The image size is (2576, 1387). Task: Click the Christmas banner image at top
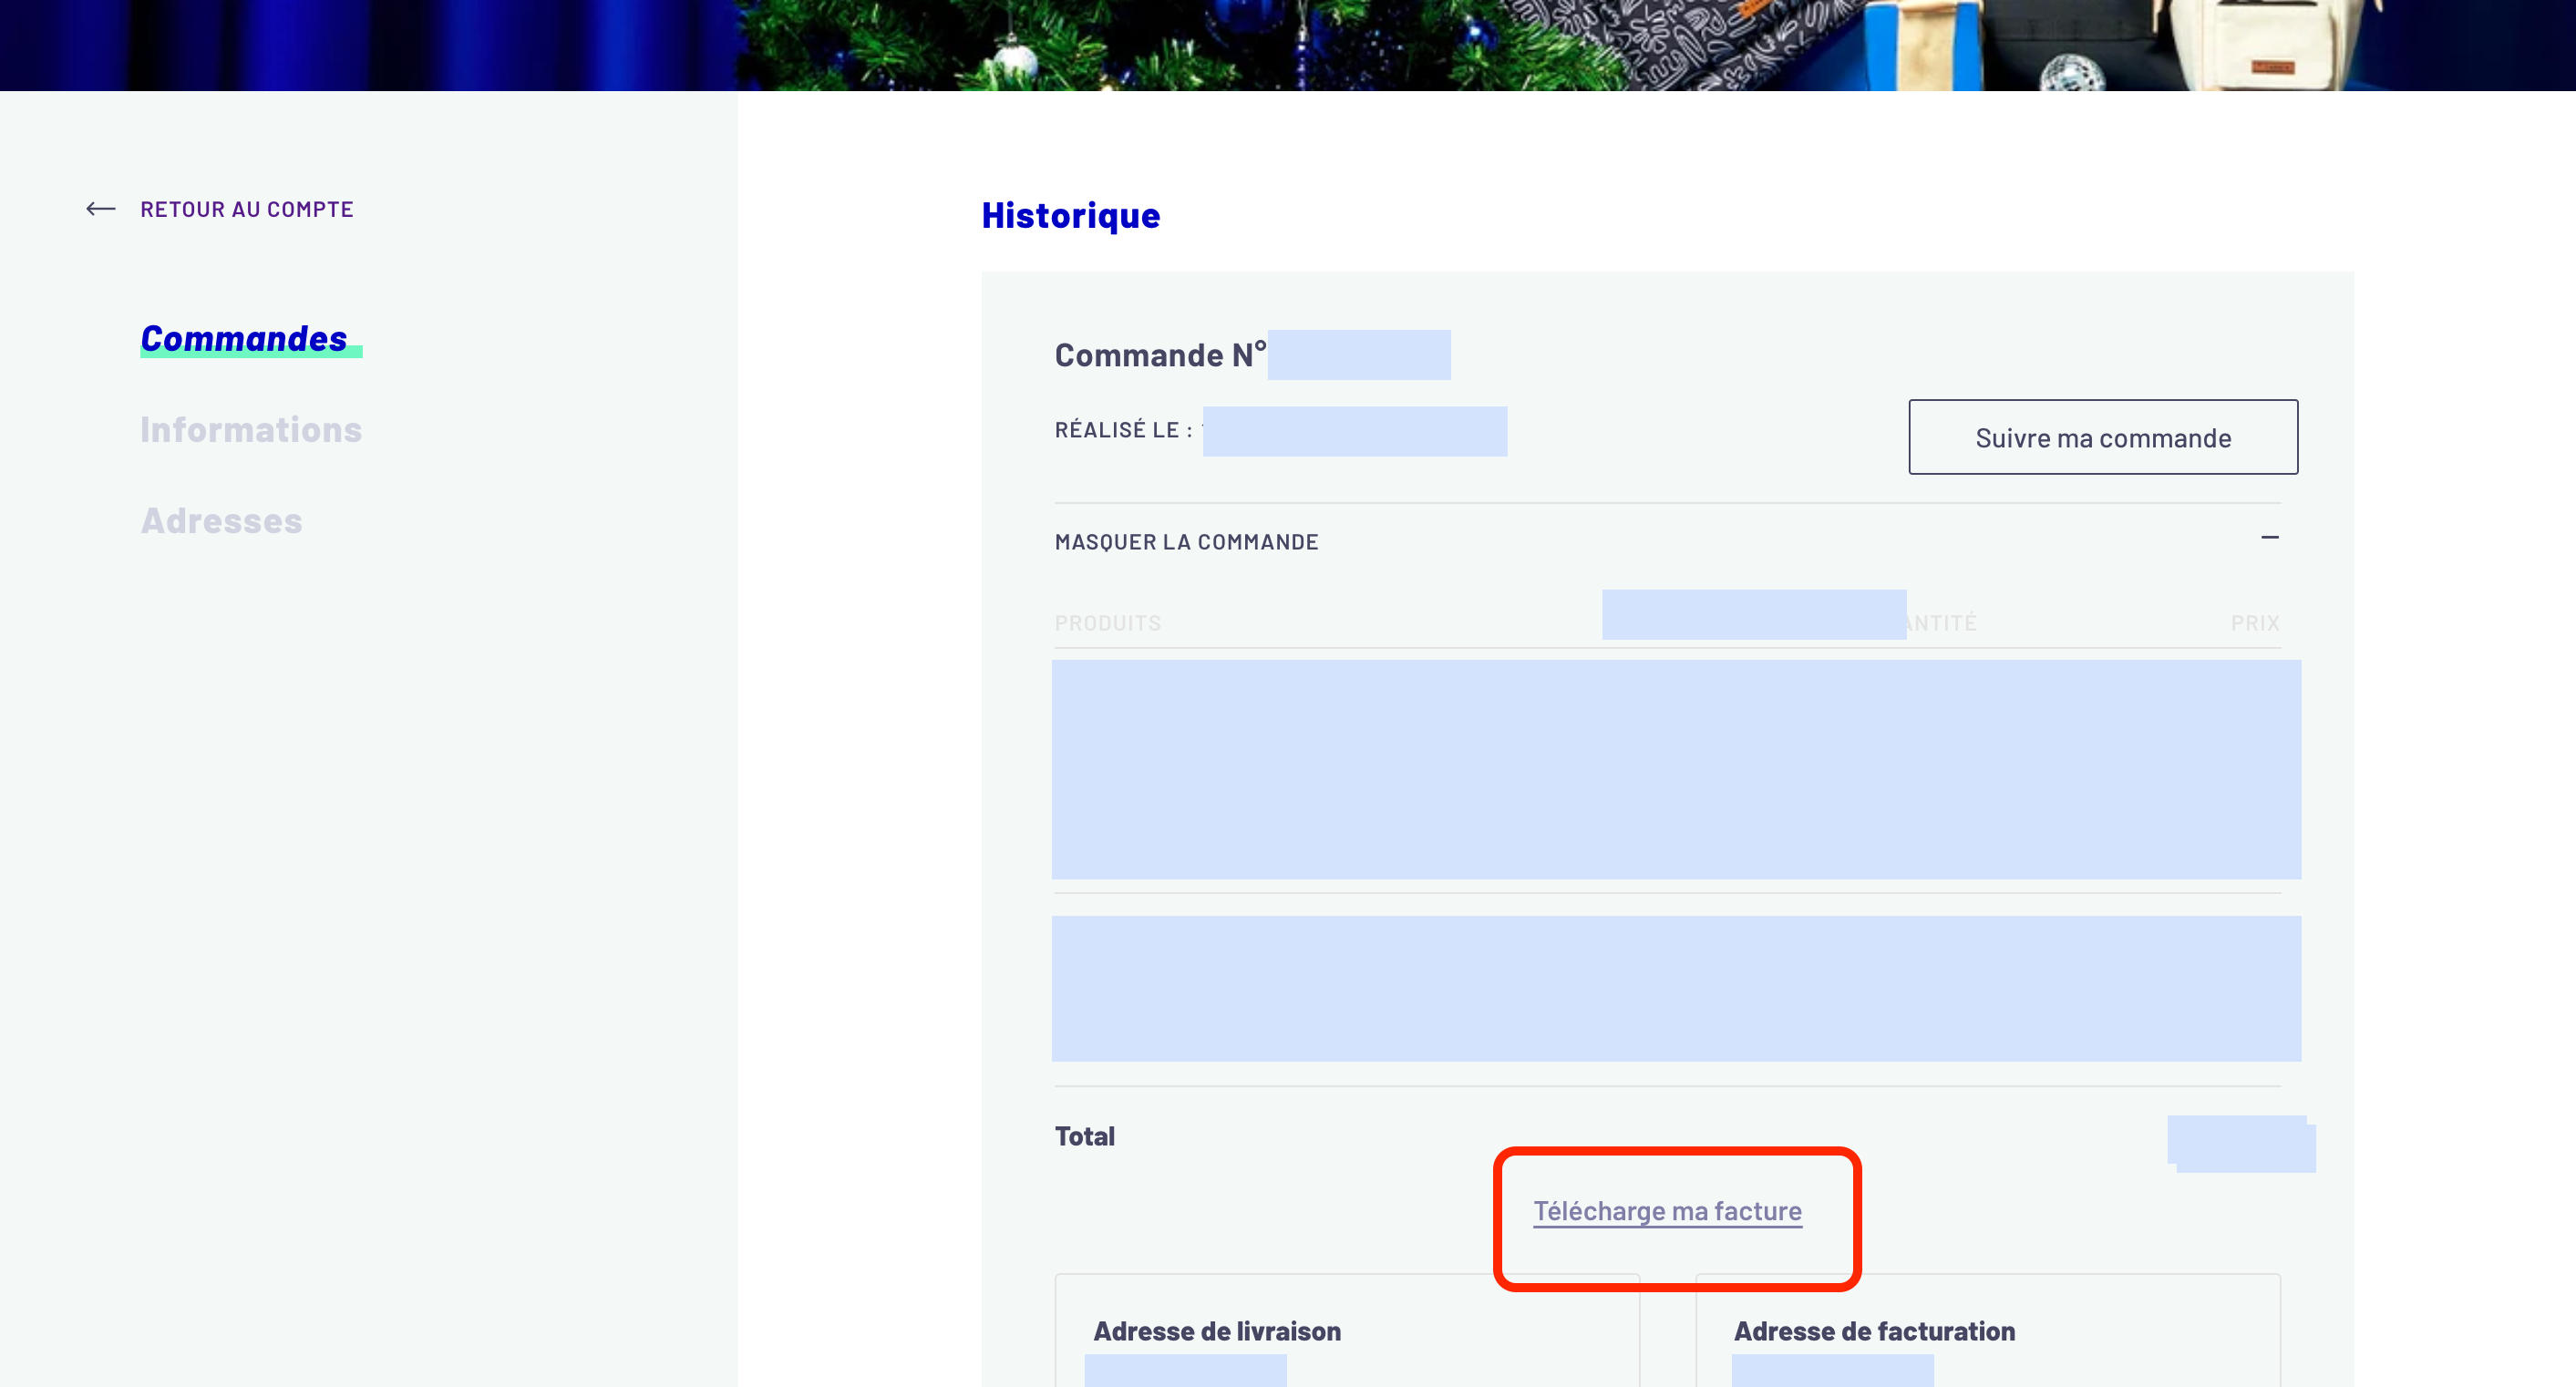coord(1288,45)
